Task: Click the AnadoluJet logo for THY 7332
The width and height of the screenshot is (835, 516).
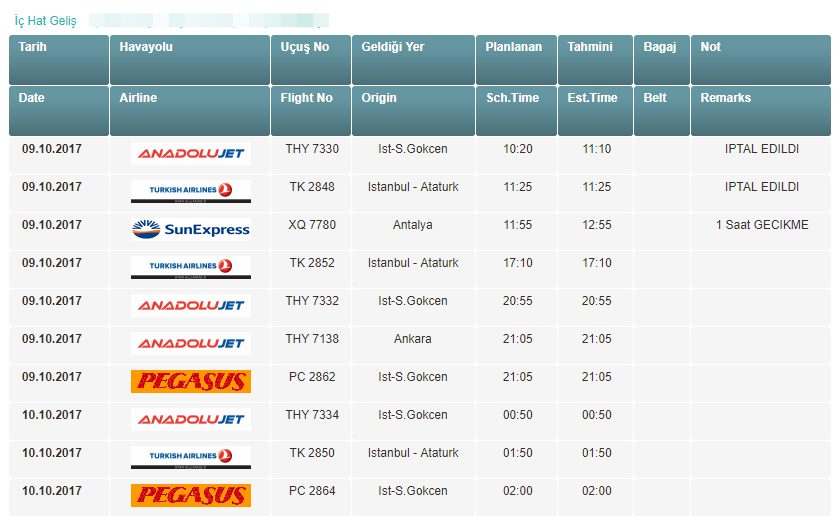Action: coord(191,306)
